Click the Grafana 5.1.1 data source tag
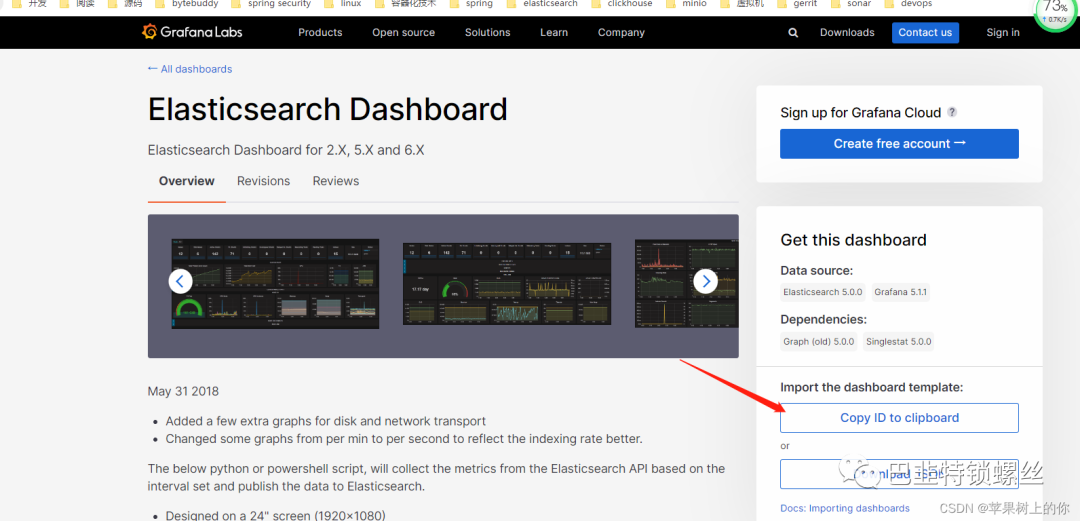Image resolution: width=1080 pixels, height=521 pixels. click(901, 292)
